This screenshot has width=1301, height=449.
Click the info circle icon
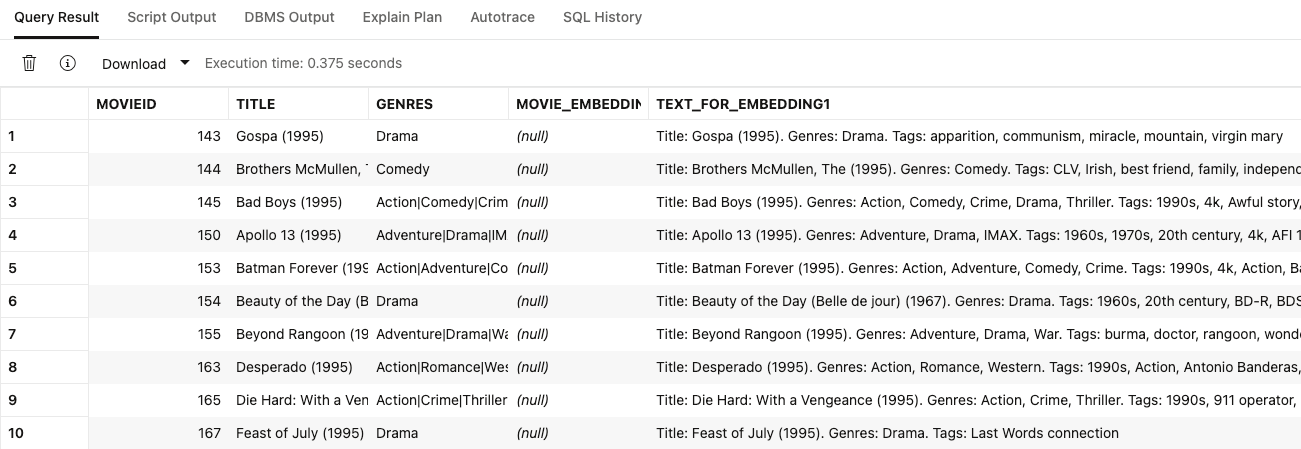pyautogui.click(x=68, y=63)
